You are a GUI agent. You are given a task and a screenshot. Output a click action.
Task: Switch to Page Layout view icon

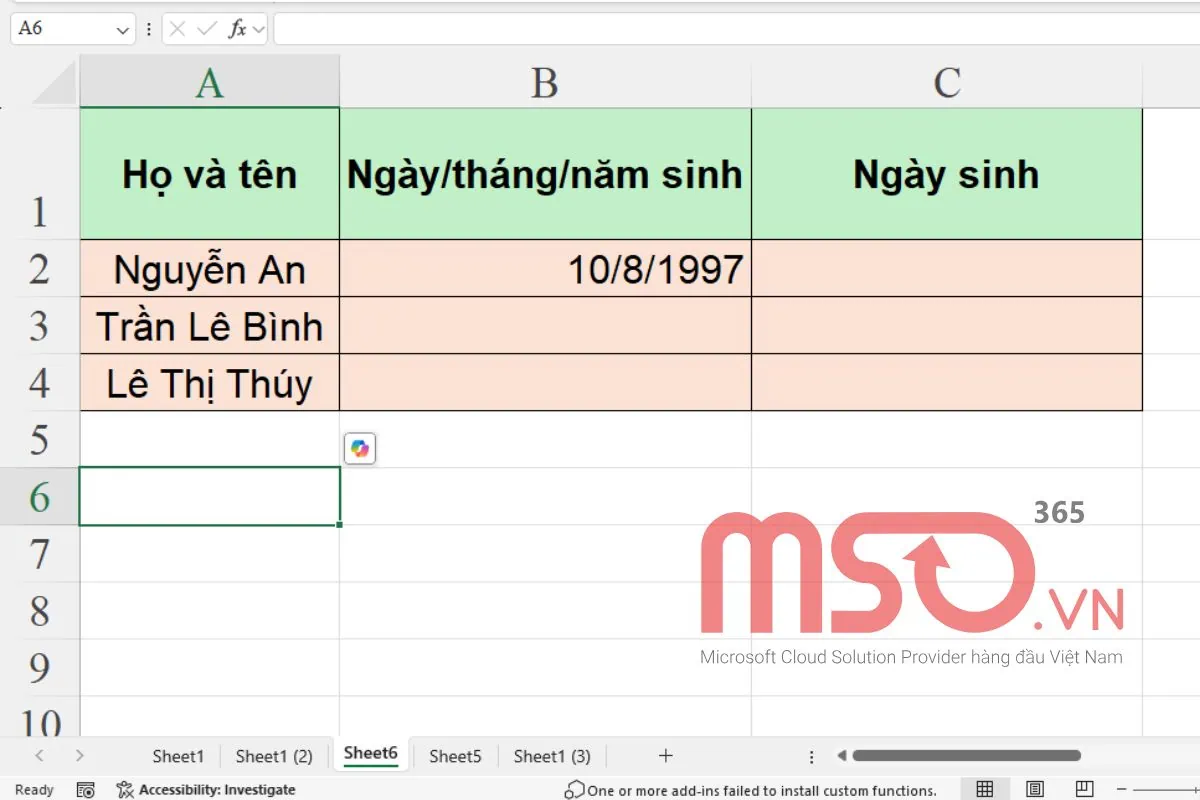pos(1035,788)
